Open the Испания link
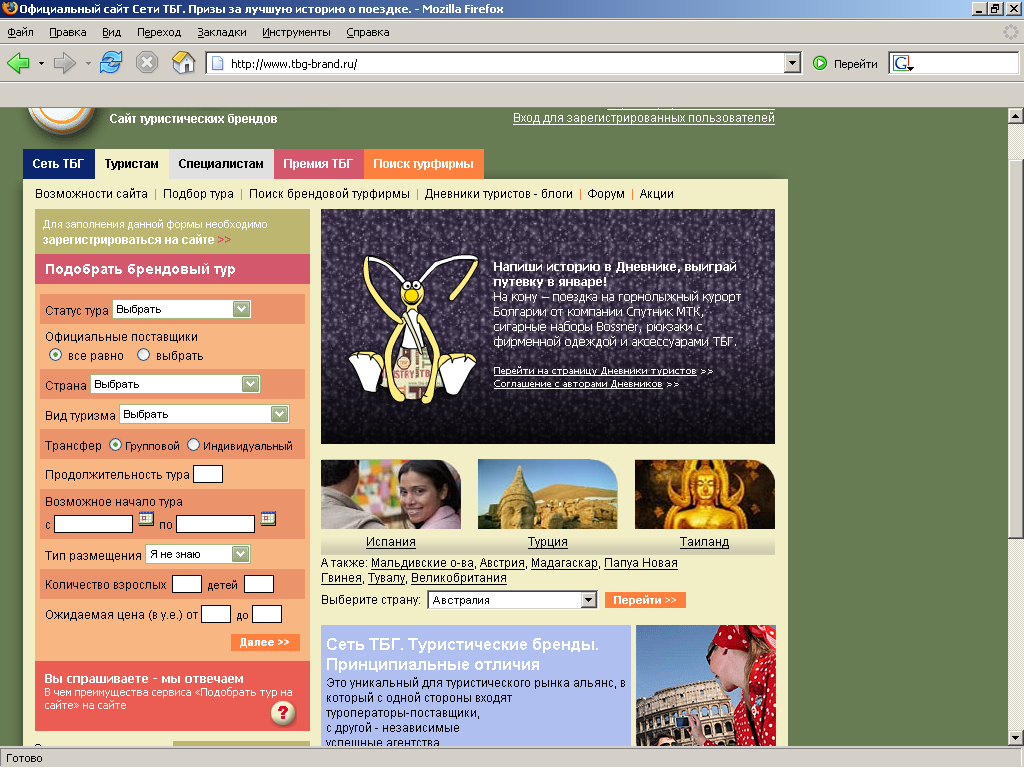This screenshot has width=1024, height=768. click(391, 541)
